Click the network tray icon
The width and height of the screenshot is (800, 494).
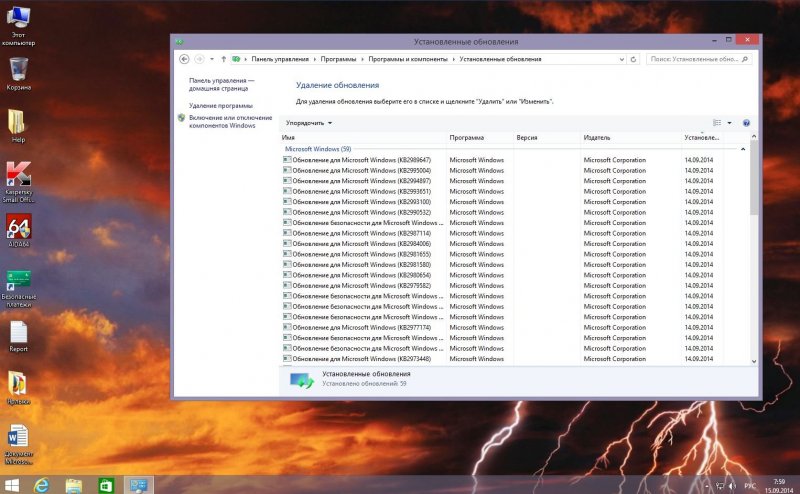(x=720, y=486)
